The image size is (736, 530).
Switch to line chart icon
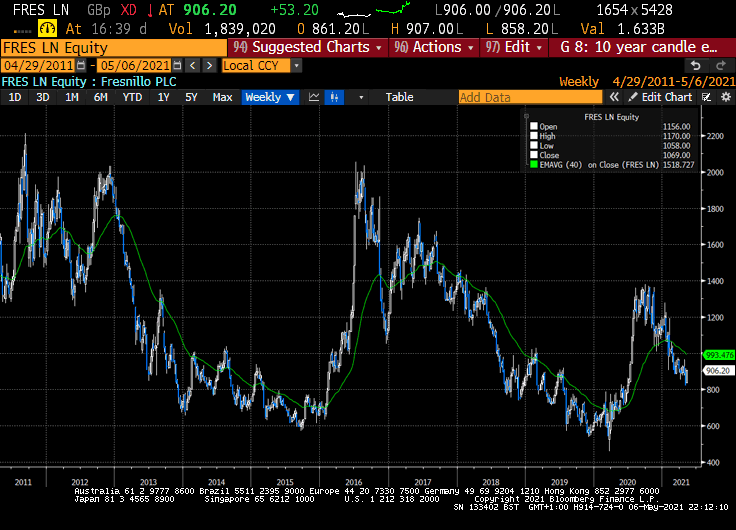pos(314,97)
